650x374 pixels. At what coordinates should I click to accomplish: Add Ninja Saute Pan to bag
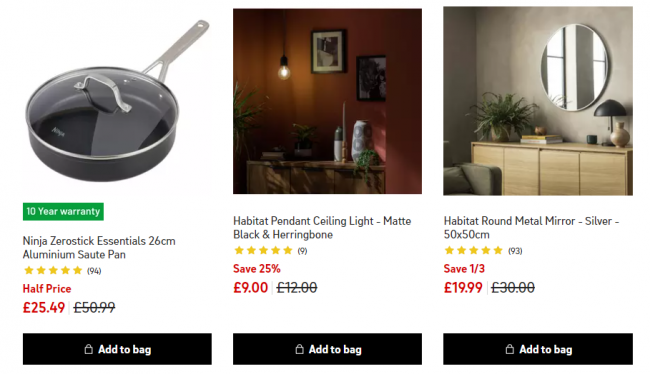[x=117, y=349]
